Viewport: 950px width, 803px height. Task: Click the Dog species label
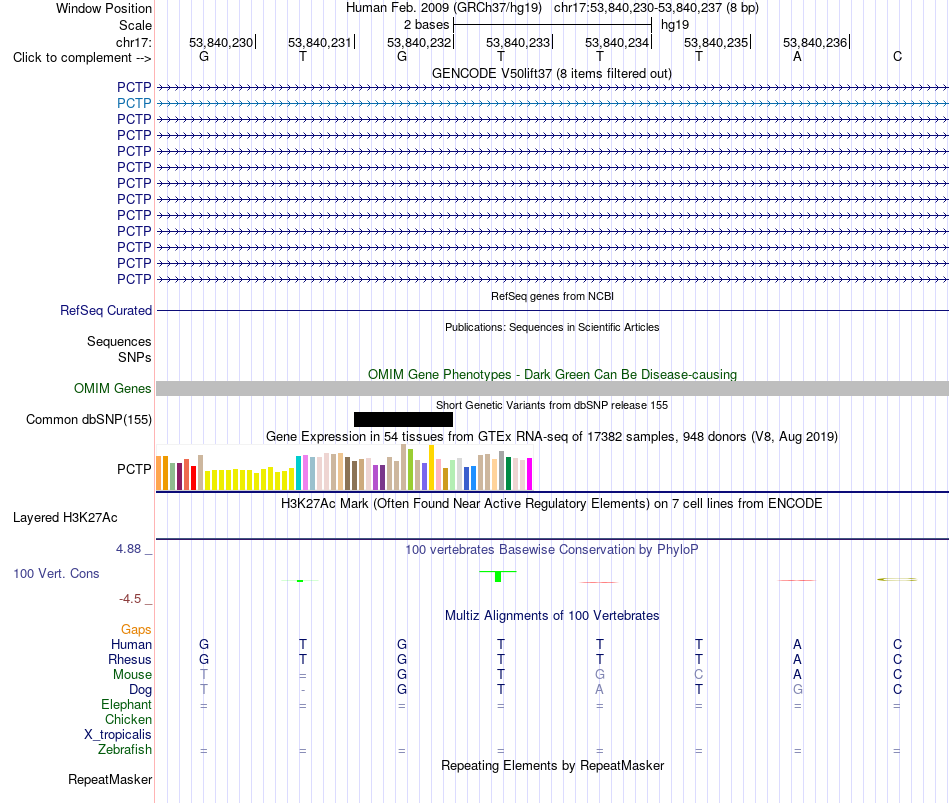[x=141, y=690]
